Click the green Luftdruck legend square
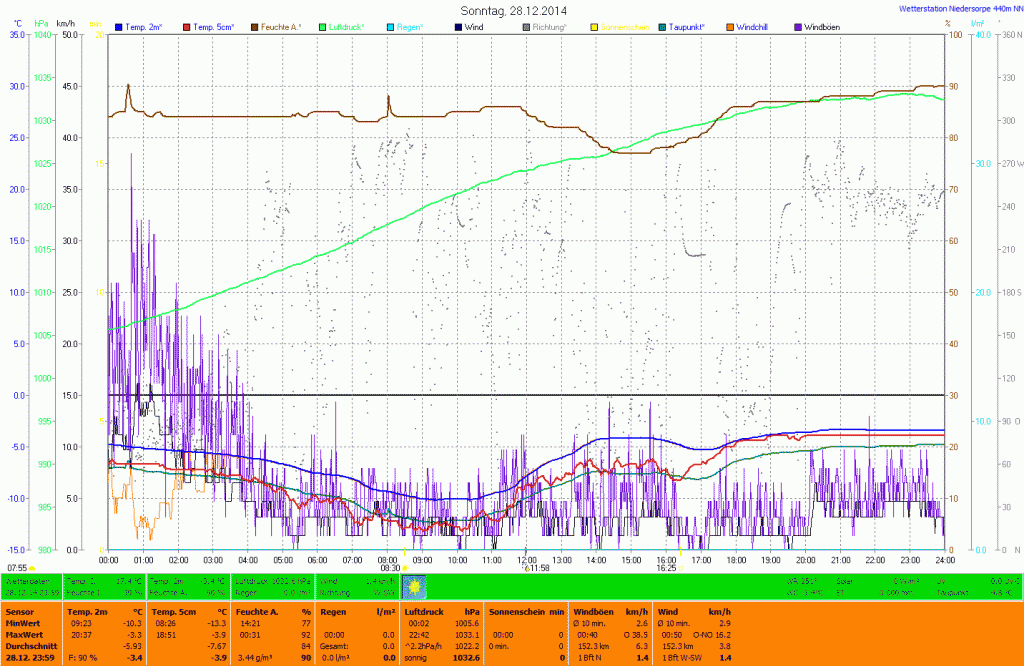1024x666 pixels. tap(322, 27)
